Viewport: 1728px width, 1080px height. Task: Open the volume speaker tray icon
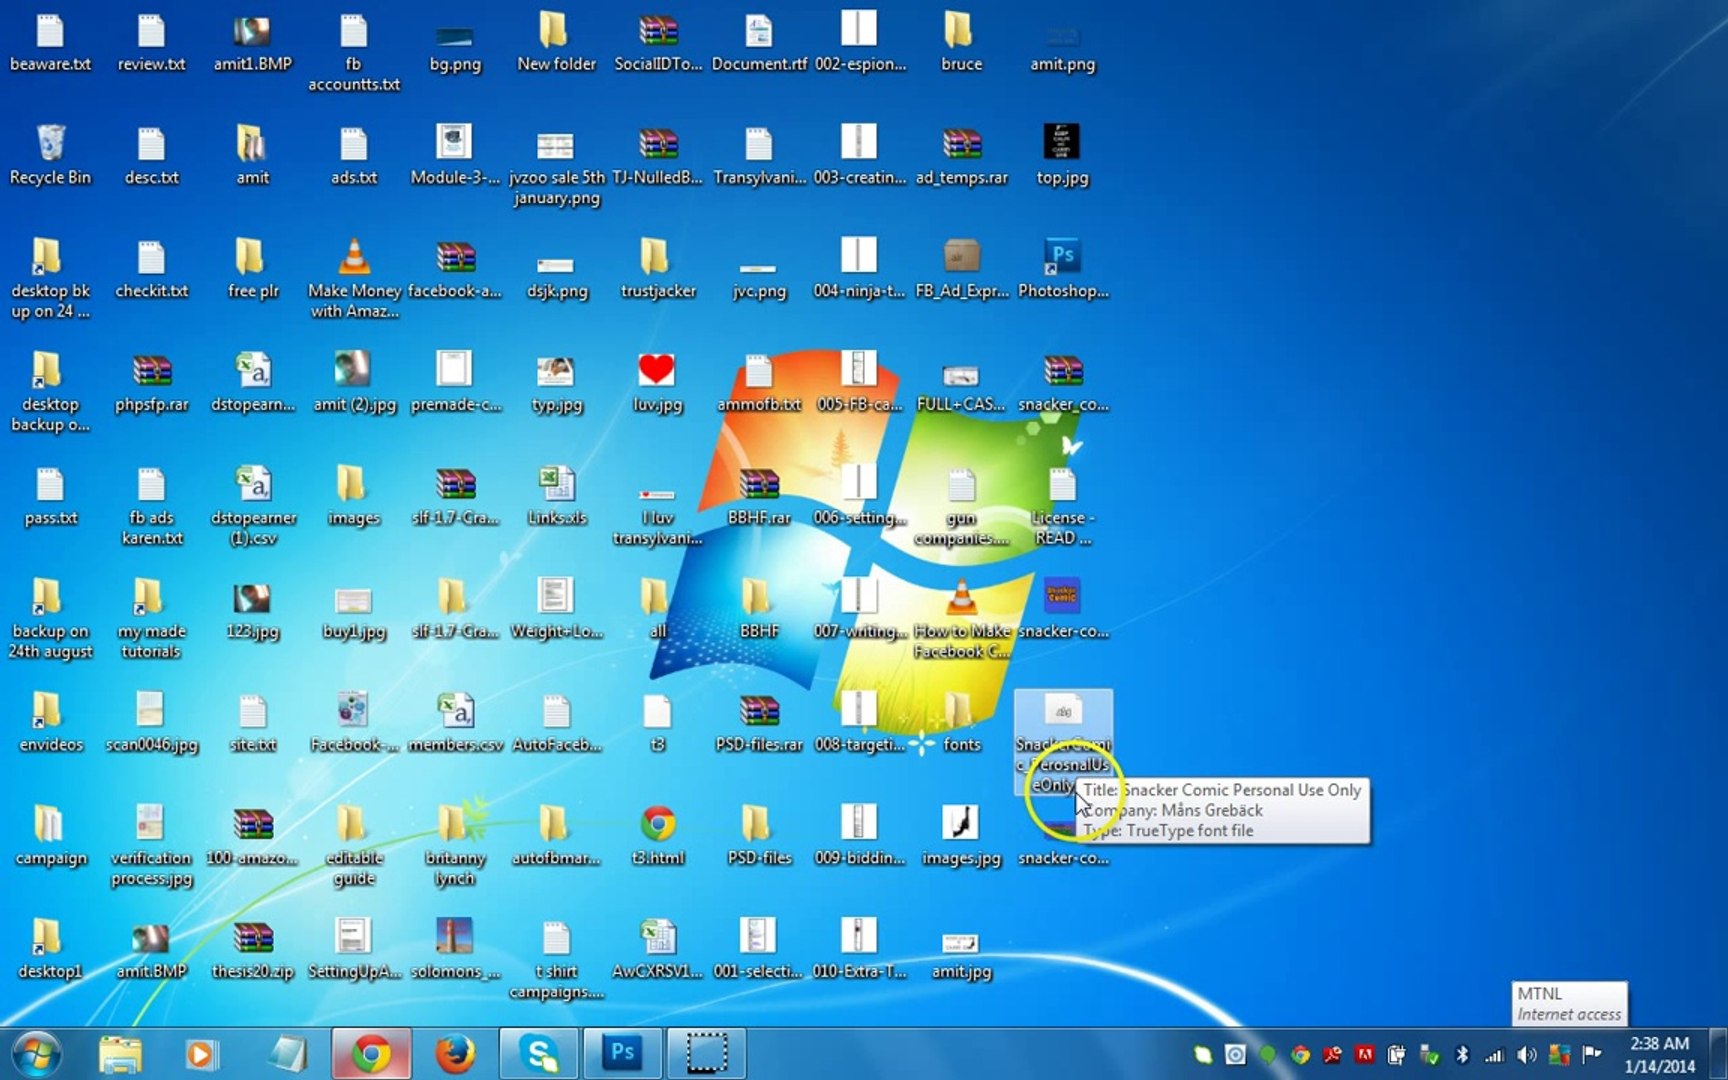coord(1526,1055)
